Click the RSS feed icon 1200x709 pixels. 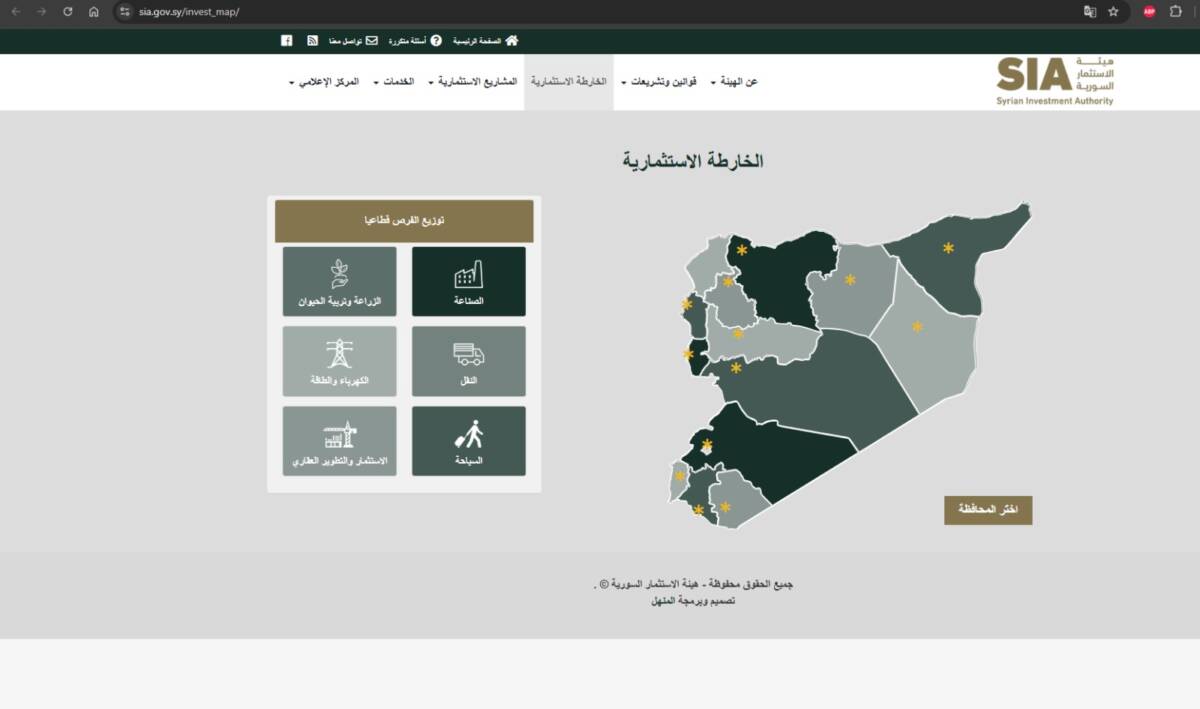pos(313,41)
